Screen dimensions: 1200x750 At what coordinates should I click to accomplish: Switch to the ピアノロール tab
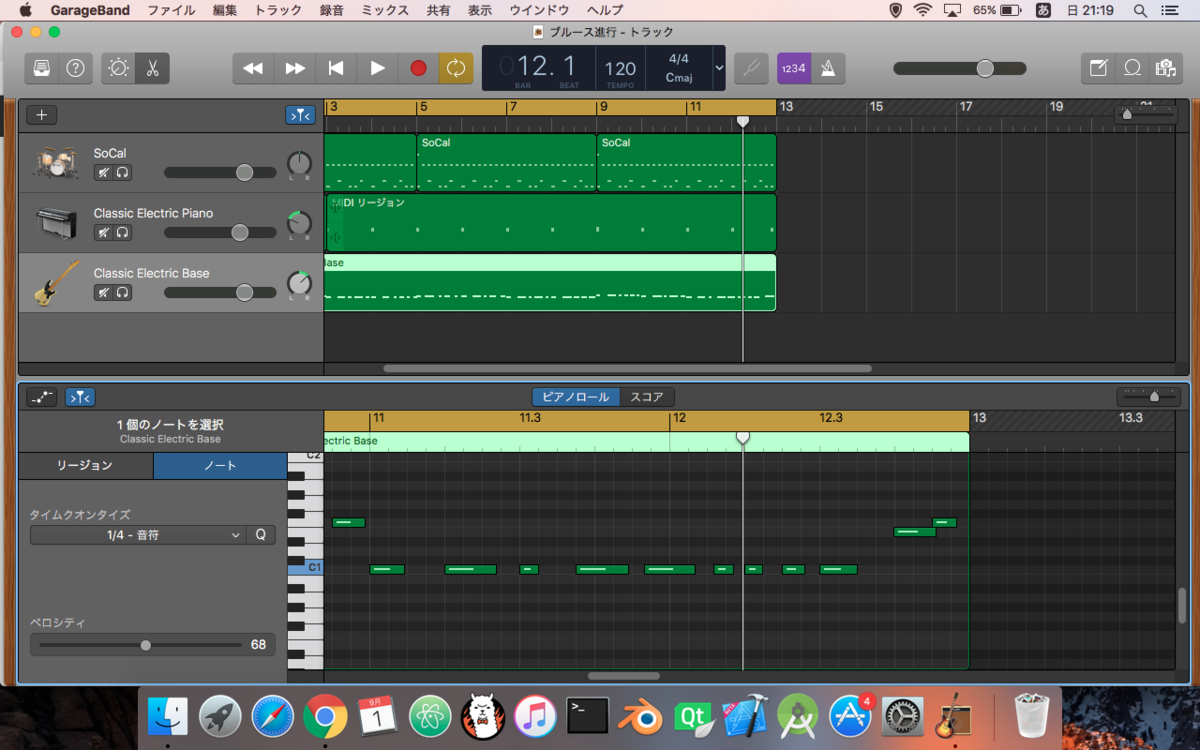click(x=576, y=397)
